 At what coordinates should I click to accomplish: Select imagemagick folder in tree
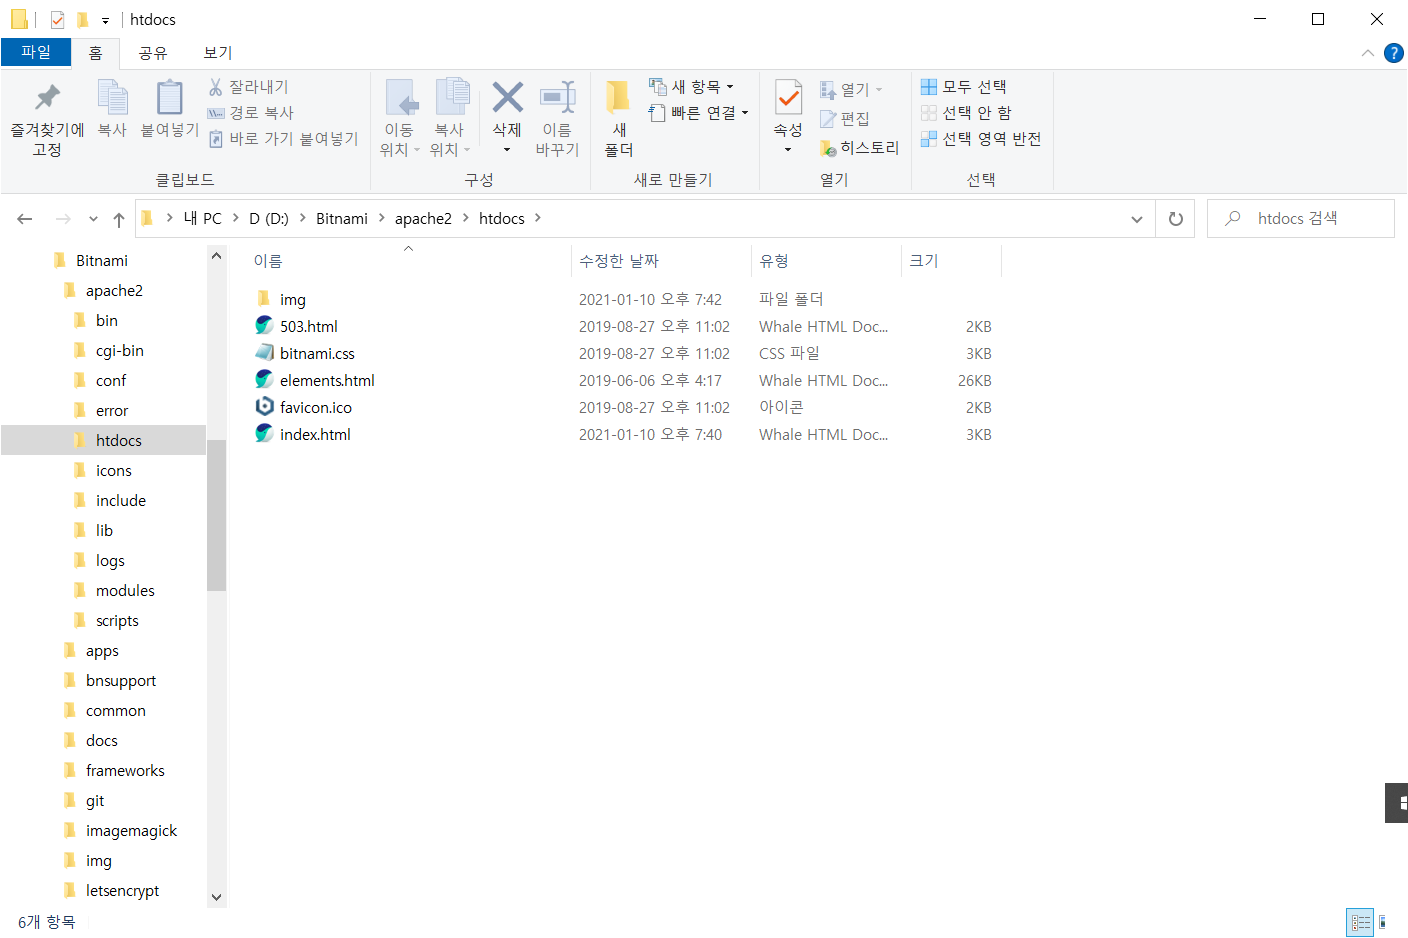[131, 831]
